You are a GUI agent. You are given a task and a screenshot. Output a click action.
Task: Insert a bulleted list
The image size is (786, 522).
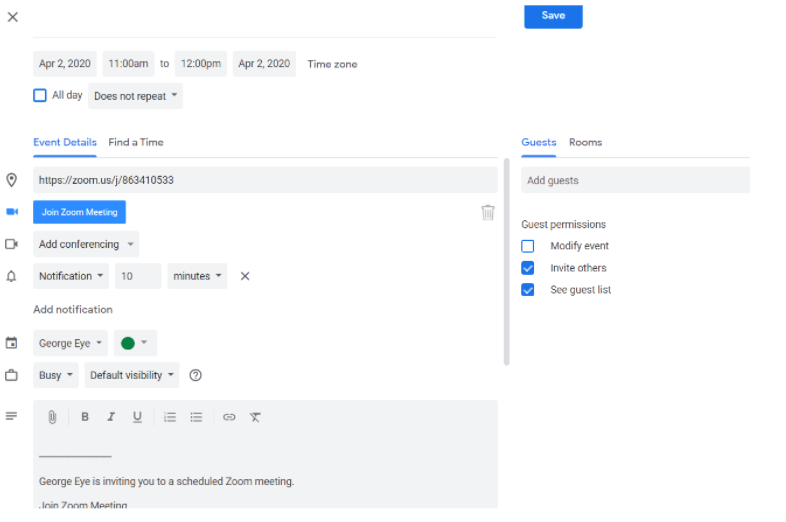(196, 417)
